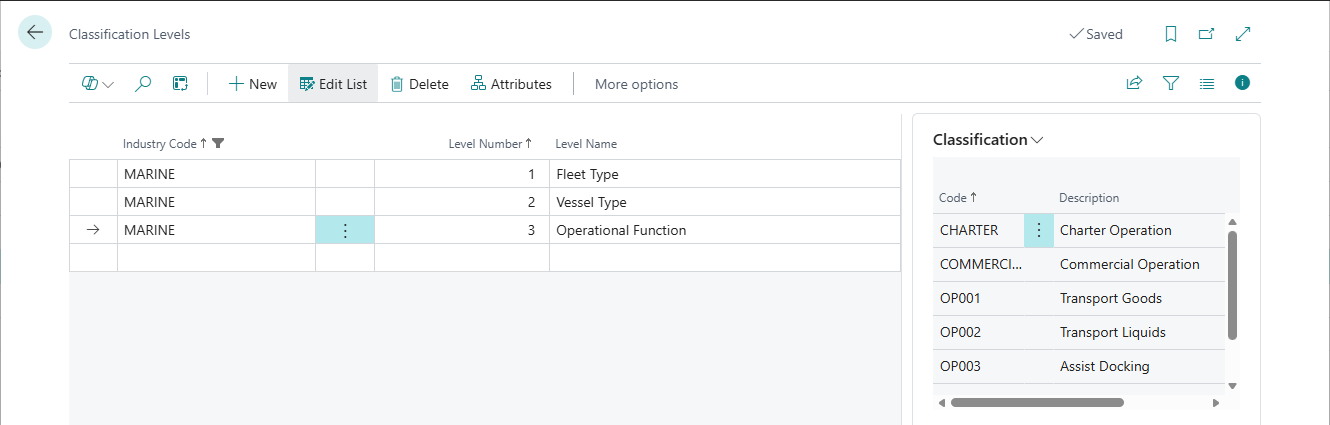The image size is (1330, 425).
Task: Toggle the filter pane funnel icon
Action: (x=1171, y=84)
